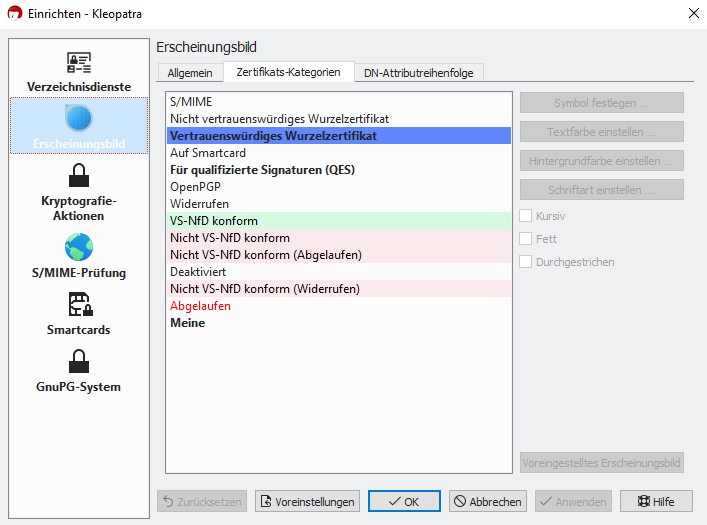Go to S/MIME-Prüfung earth icon
The image size is (707, 525).
79,247
